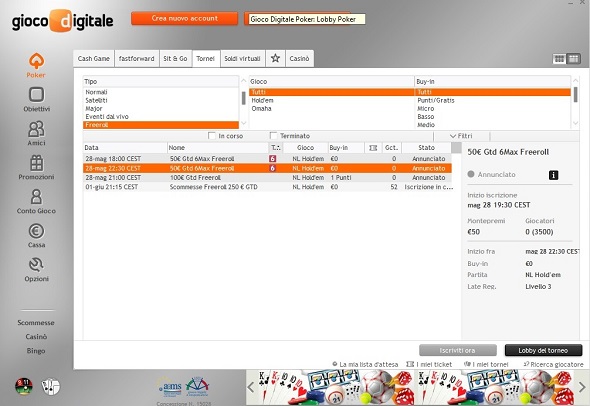
Task: Switch to compact grid view icon
Action: click(x=559, y=59)
